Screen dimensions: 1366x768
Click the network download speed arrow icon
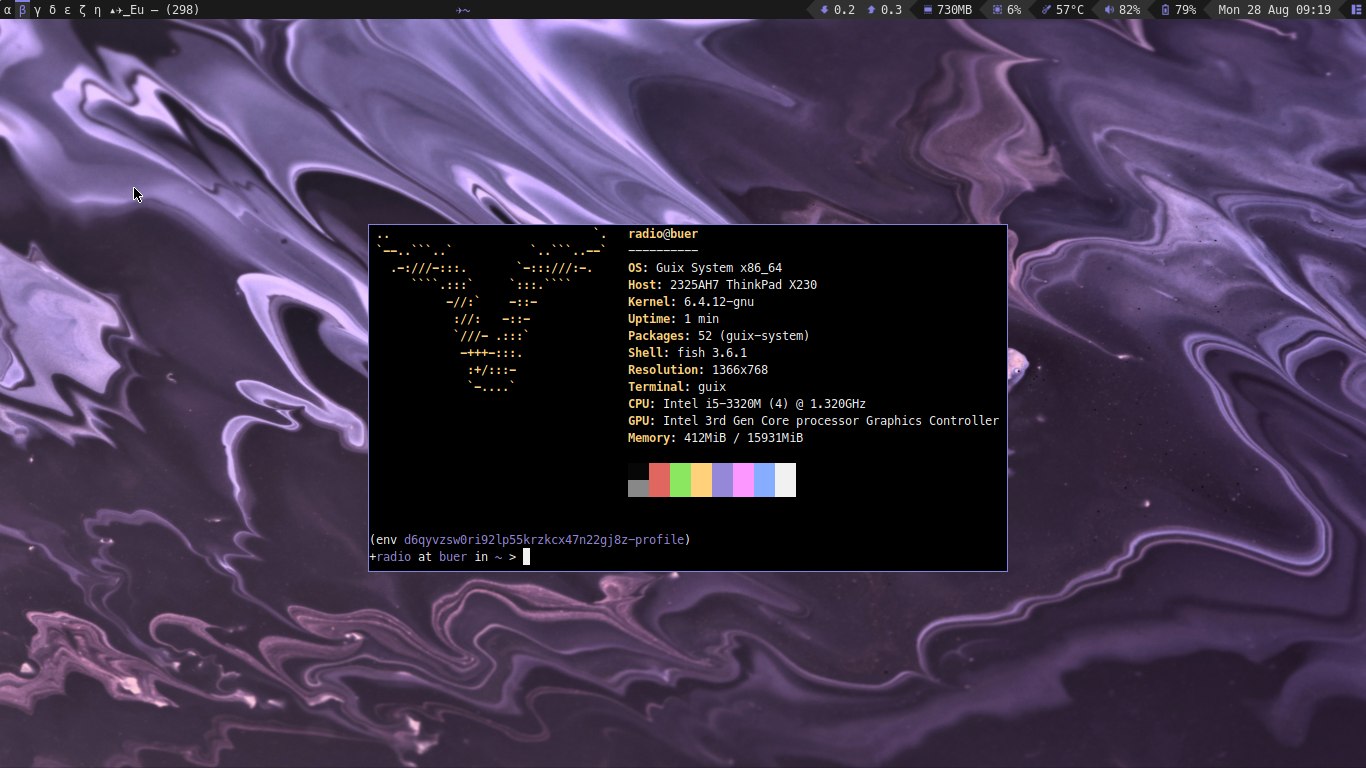tap(824, 10)
